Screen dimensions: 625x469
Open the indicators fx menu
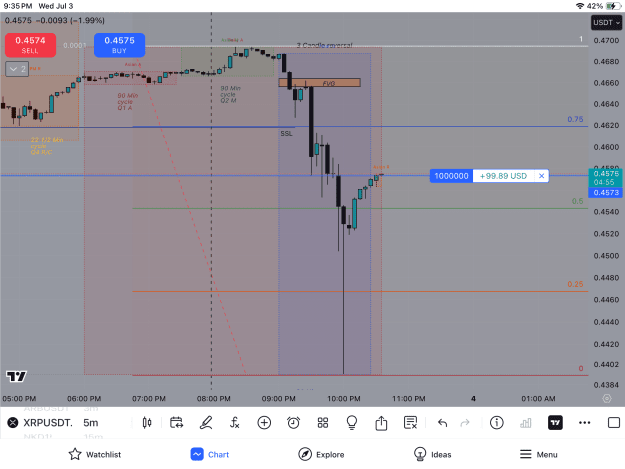point(235,422)
